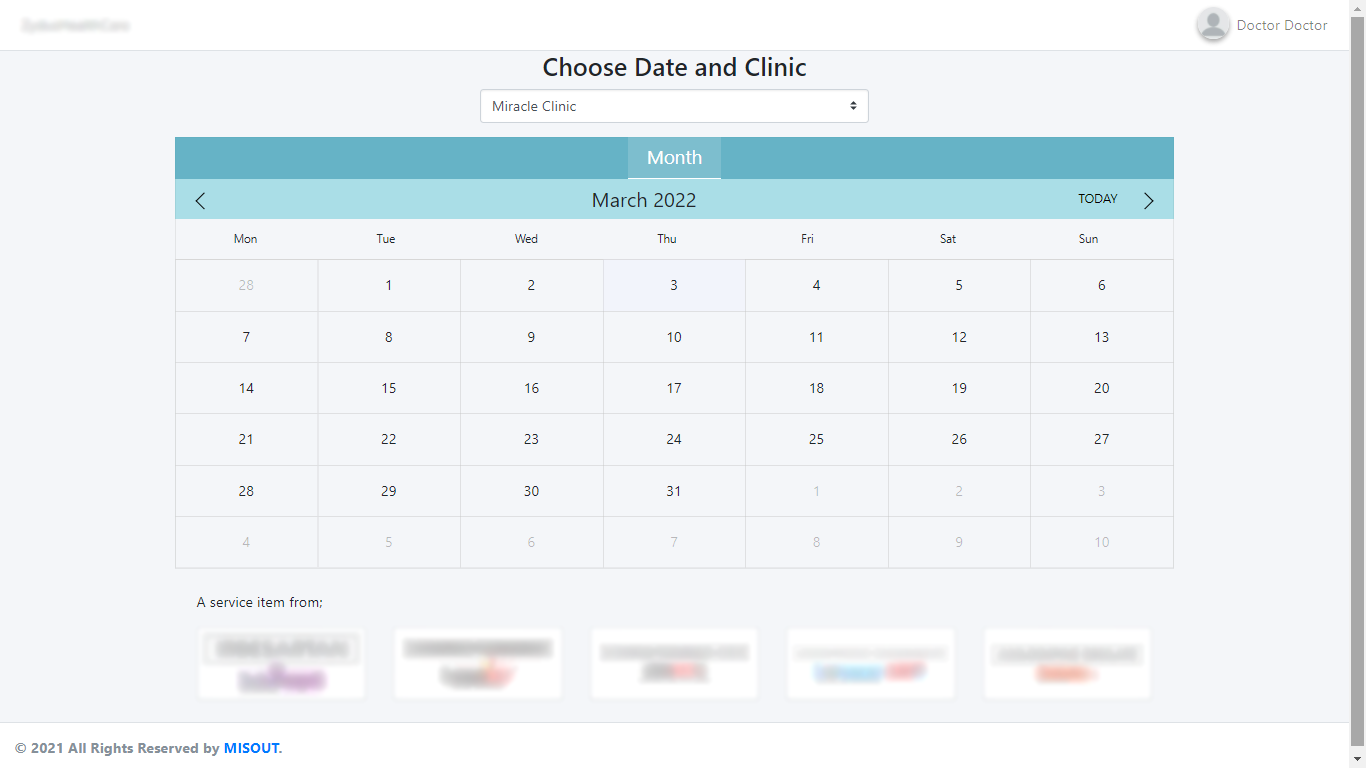Select March 11 on the calendar

click(816, 337)
